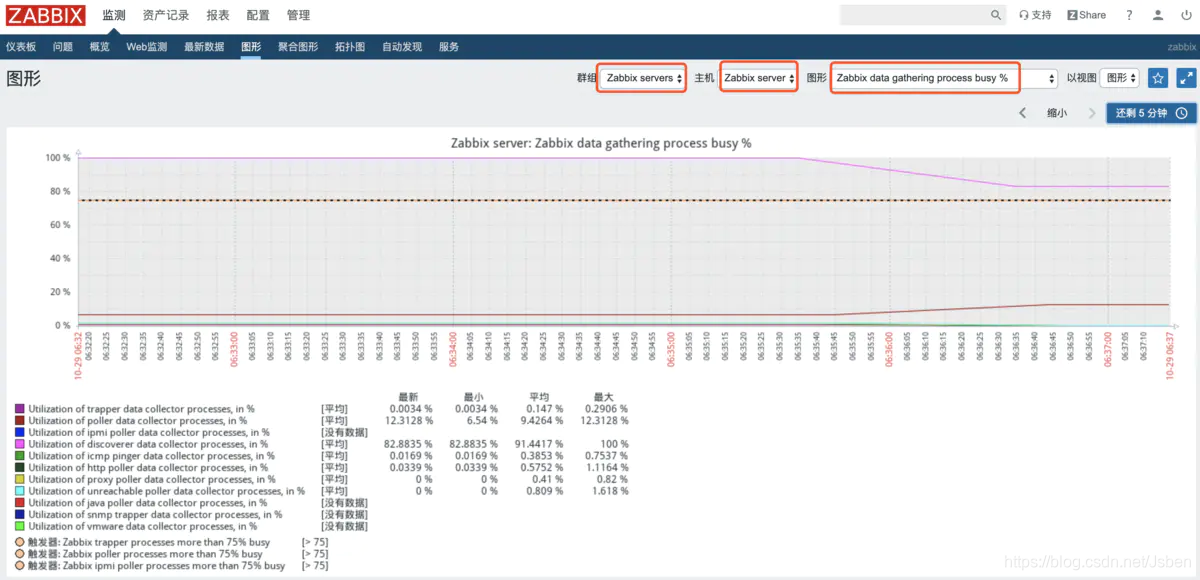Switch to the 聚合图形 submenu tab
1200x580 pixels.
[x=298, y=47]
